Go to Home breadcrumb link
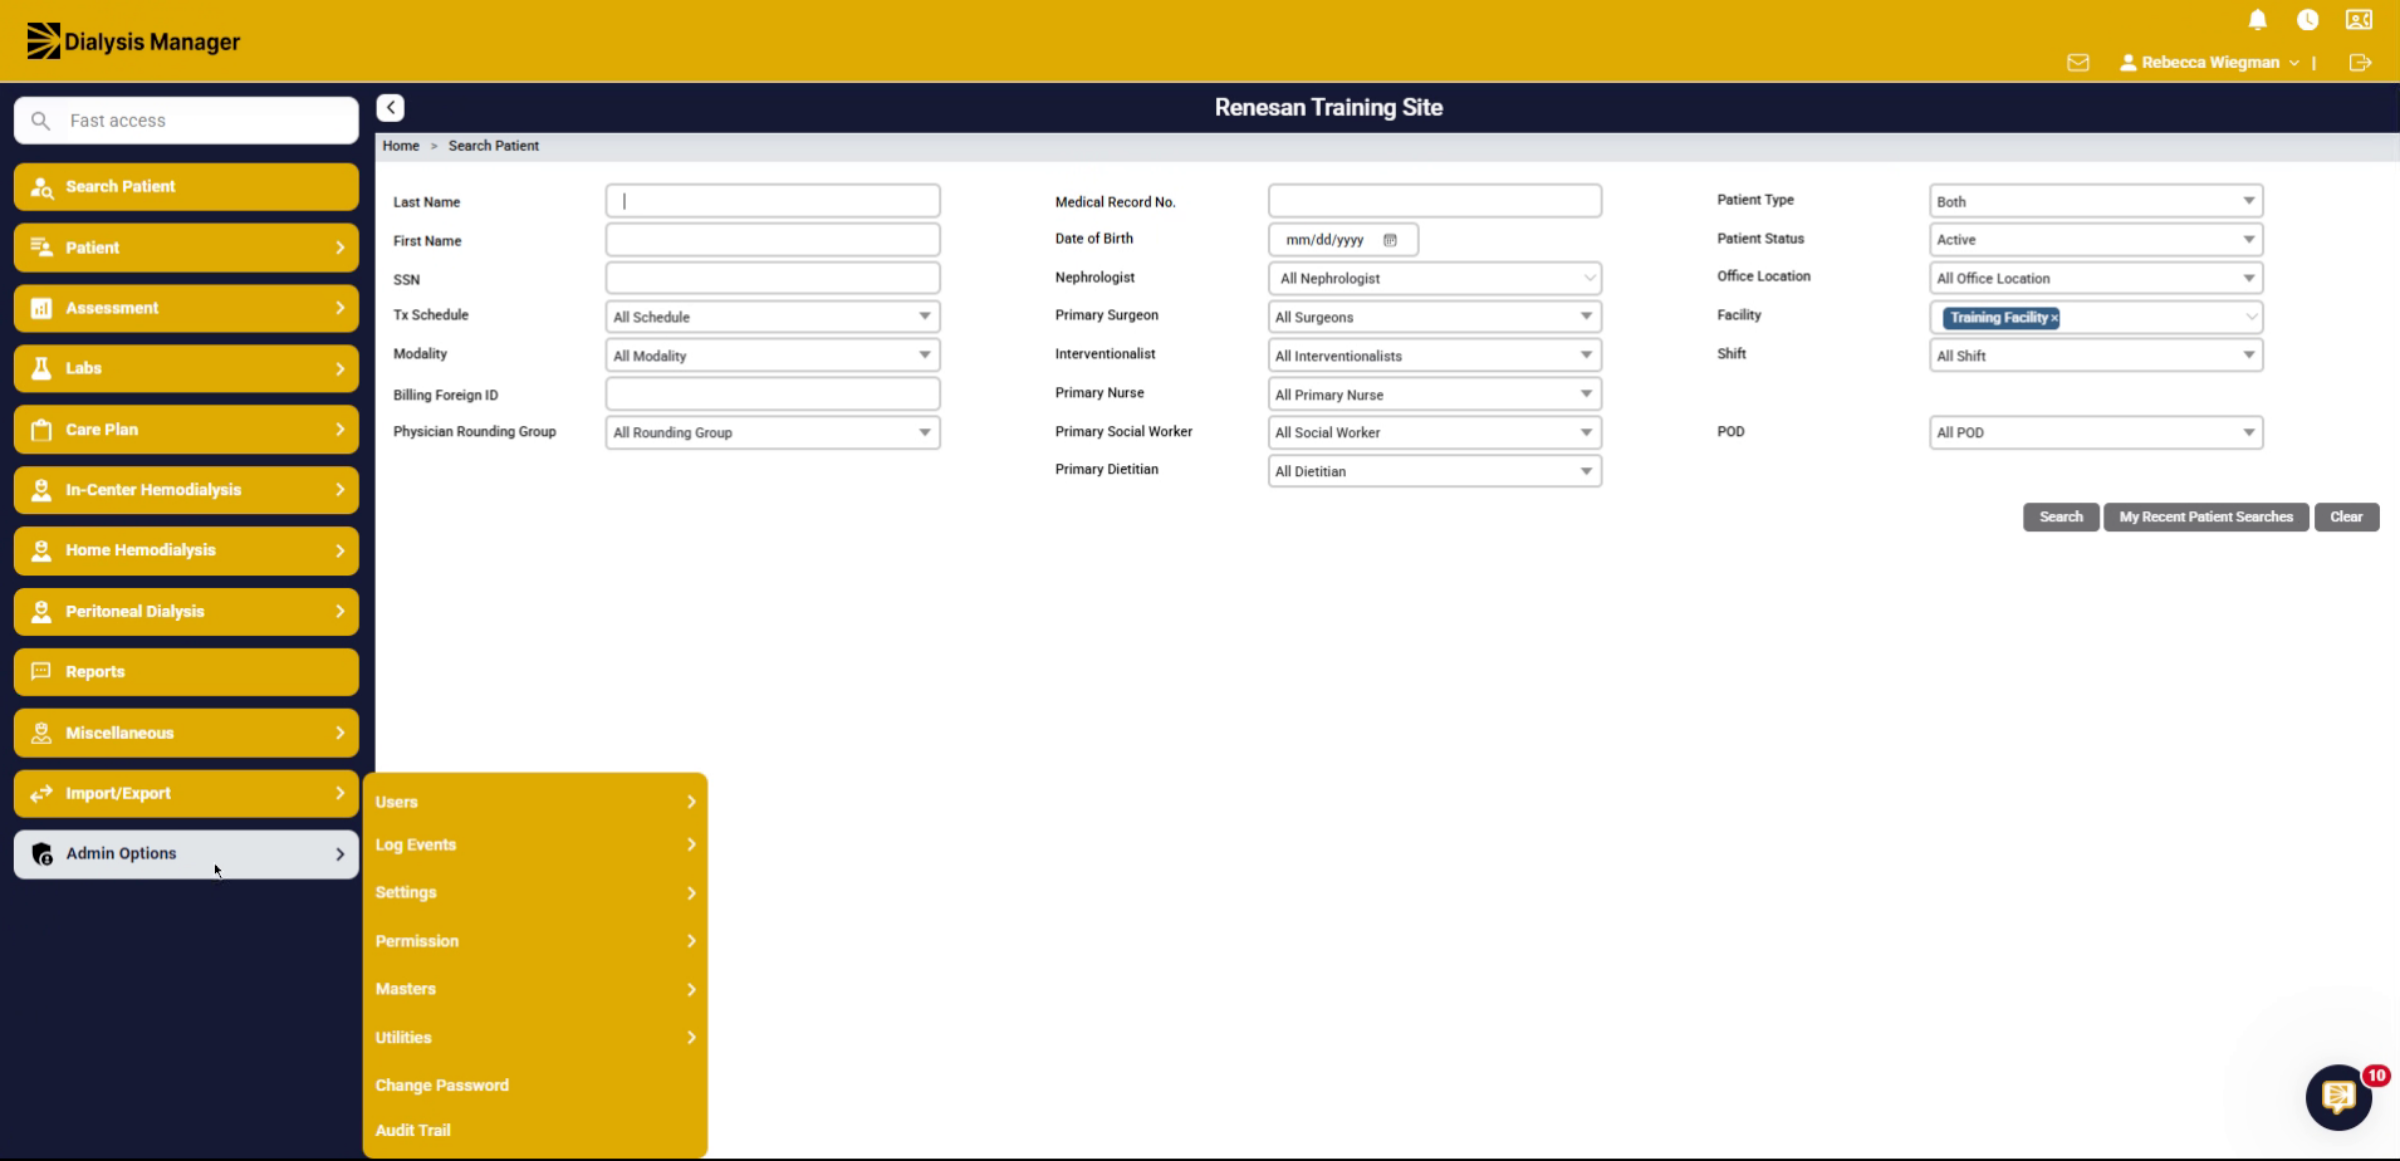This screenshot has width=2400, height=1161. (401, 146)
